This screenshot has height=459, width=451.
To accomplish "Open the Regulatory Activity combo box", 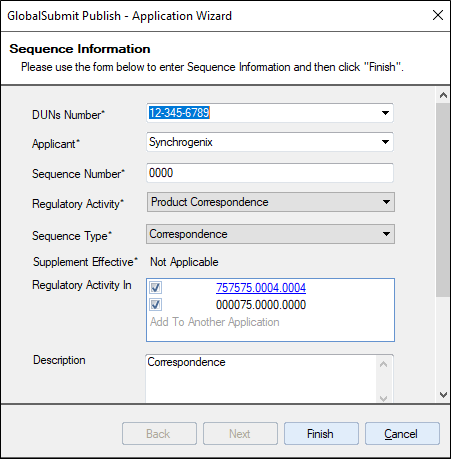I will click(271, 202).
